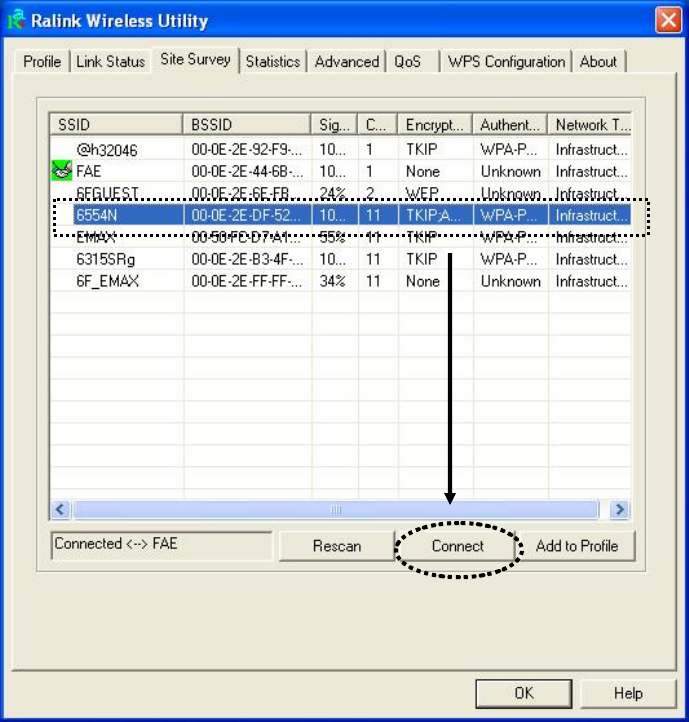Click the BSSID column header

click(247, 124)
